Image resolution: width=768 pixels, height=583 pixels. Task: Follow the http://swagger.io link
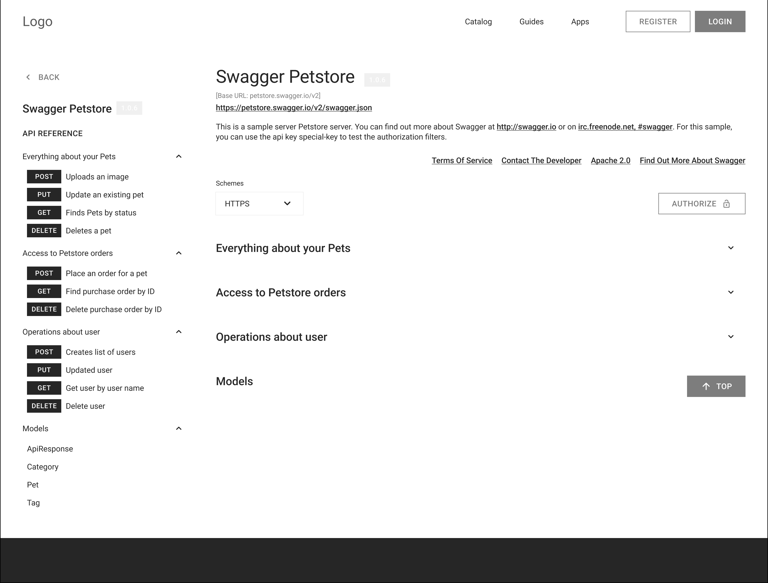click(526, 127)
